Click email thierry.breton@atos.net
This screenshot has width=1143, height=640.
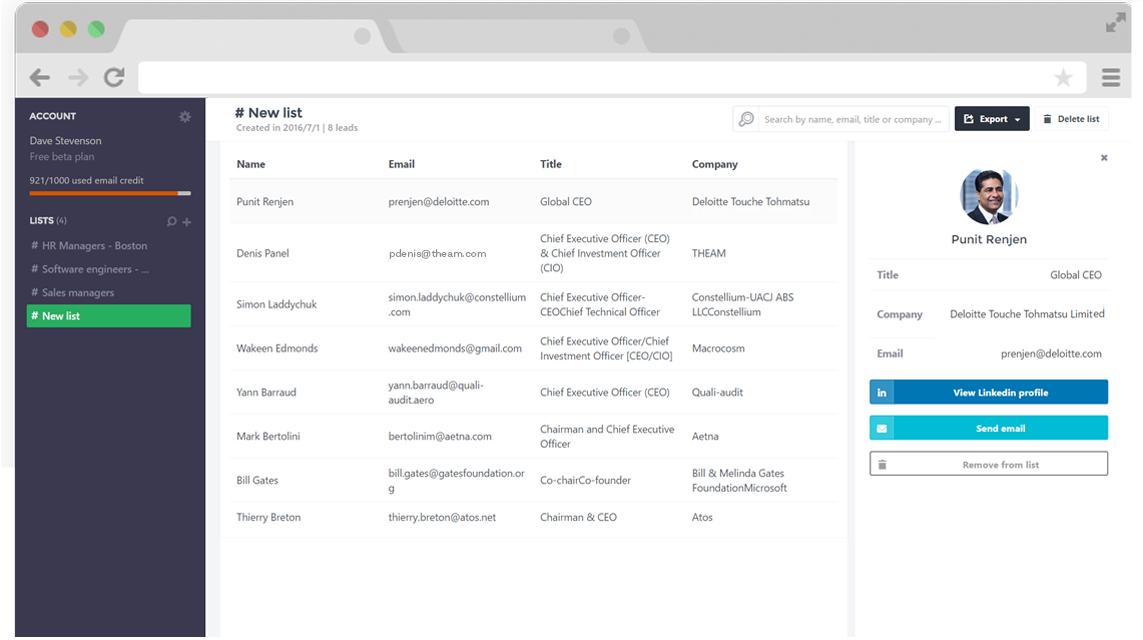[x=442, y=517]
